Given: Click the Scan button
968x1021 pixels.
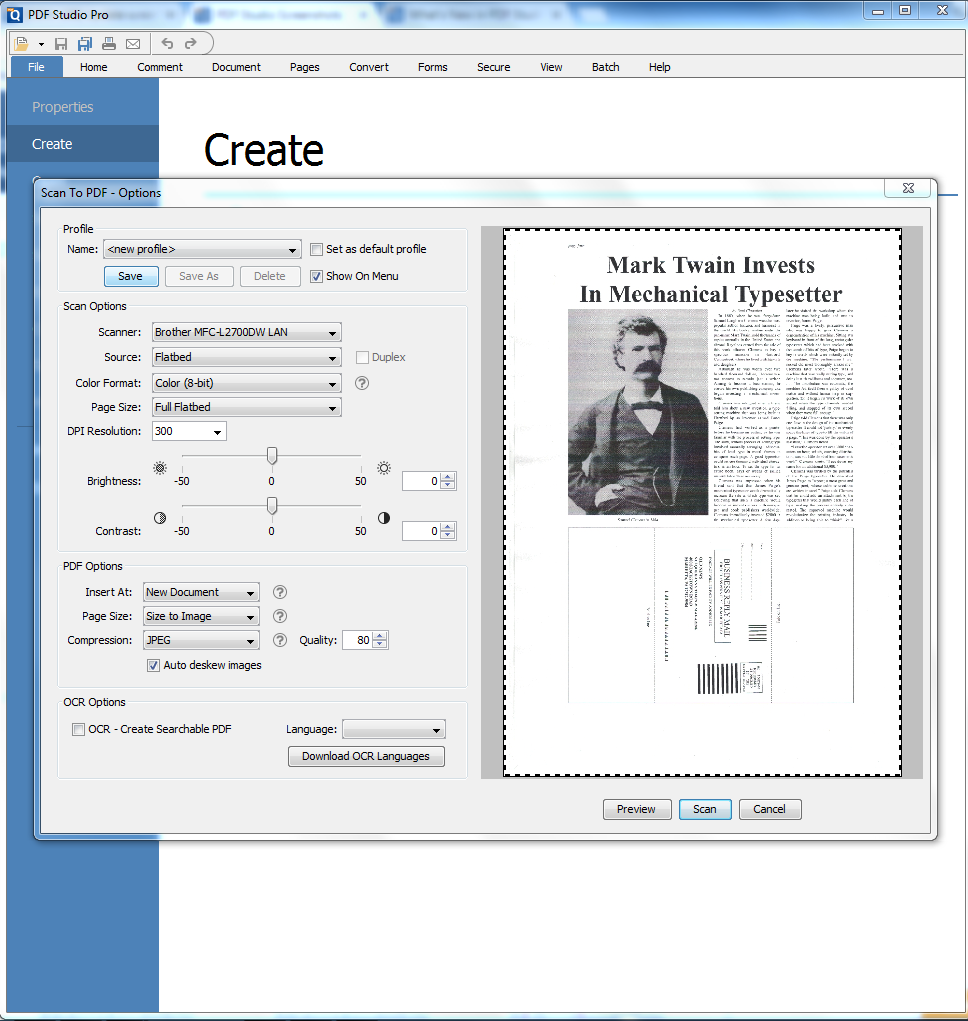Looking at the screenshot, I should coord(705,809).
